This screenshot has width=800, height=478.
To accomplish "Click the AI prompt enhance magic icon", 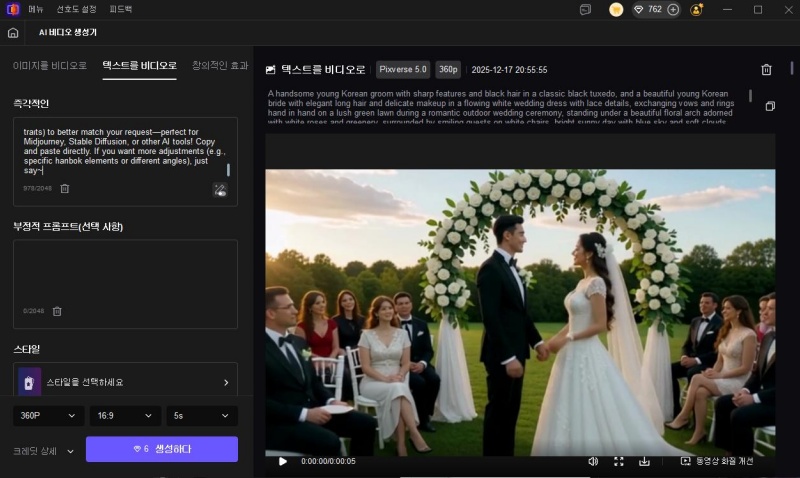I will [220, 188].
